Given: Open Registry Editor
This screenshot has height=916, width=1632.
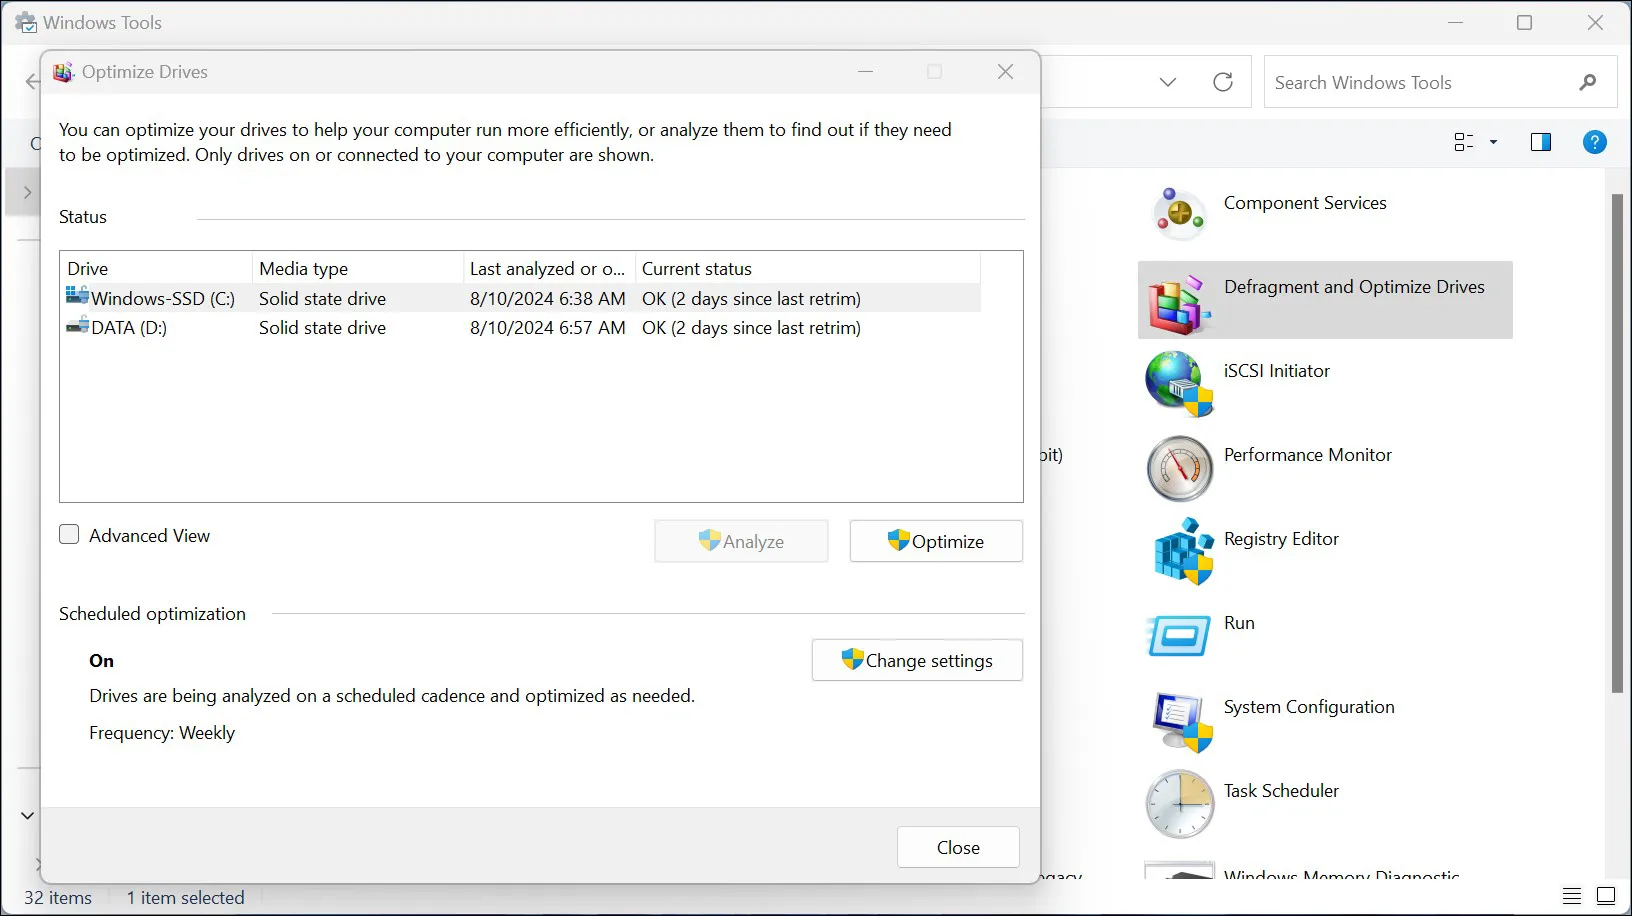Looking at the screenshot, I should [1281, 539].
